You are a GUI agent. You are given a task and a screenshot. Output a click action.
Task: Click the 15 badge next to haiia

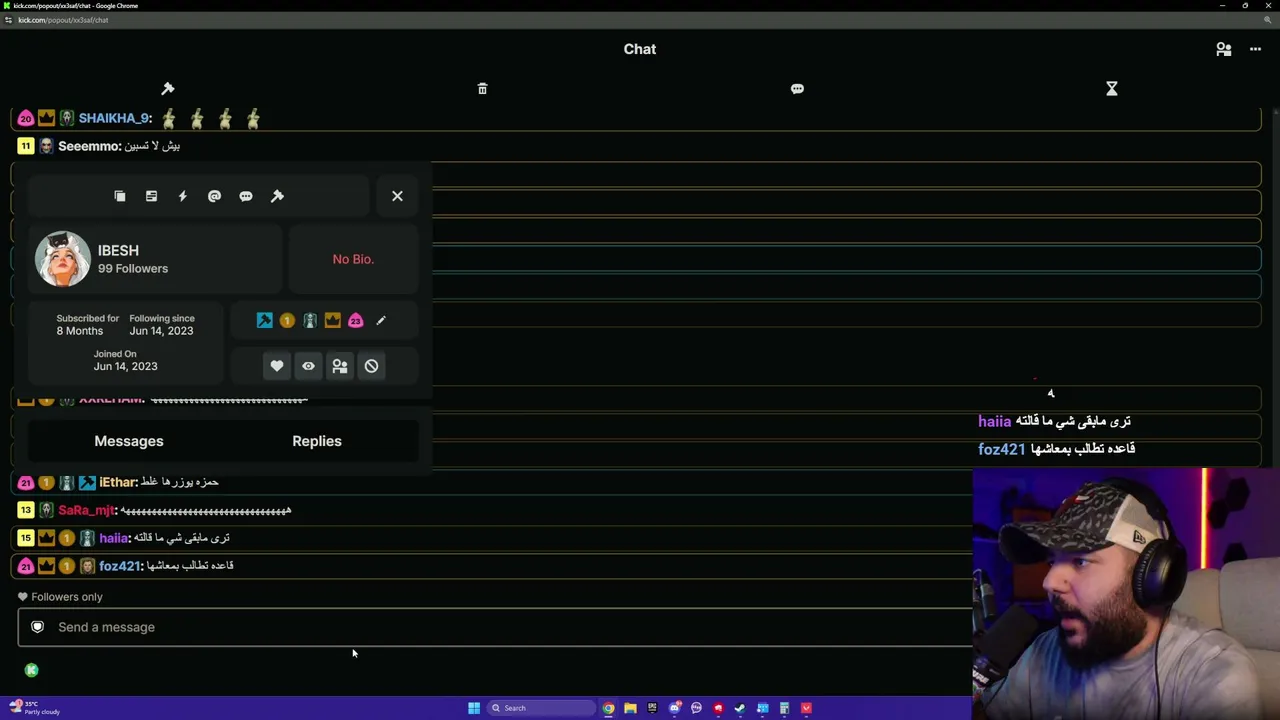point(26,538)
